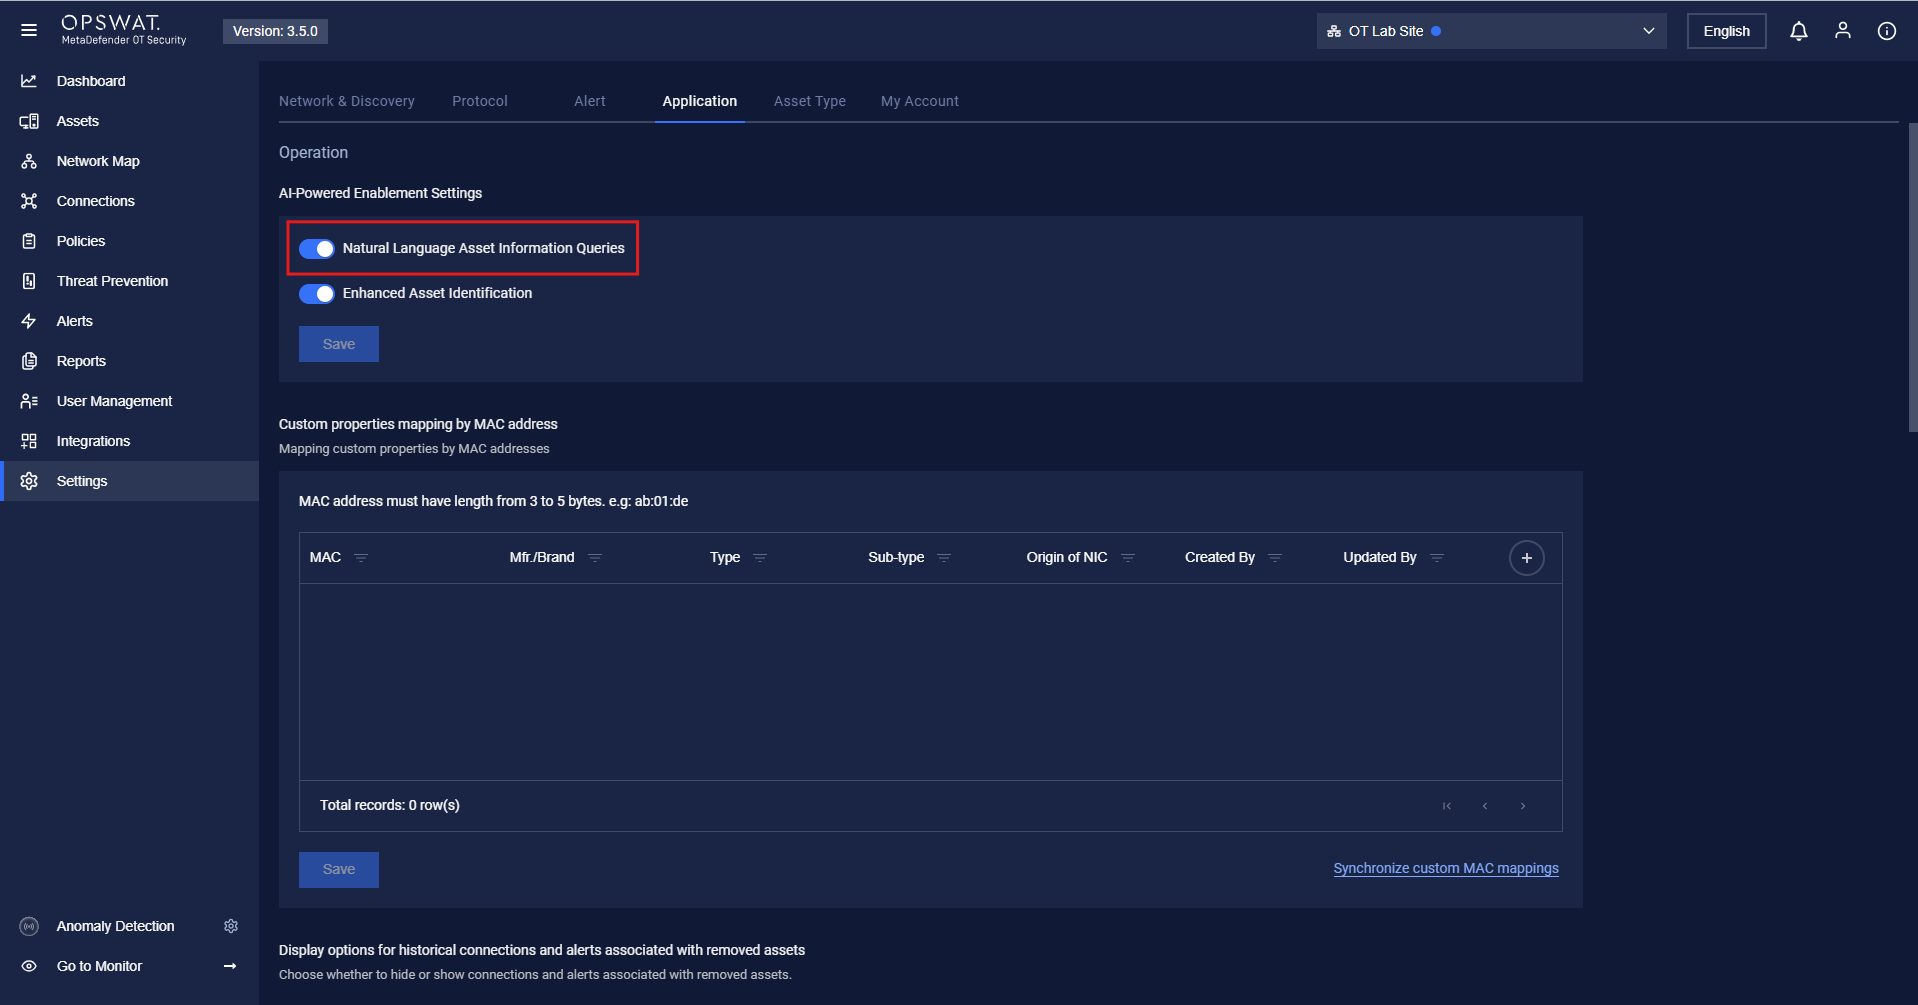Switch to the Asset Type tab
This screenshot has height=1005, width=1918.
coord(809,101)
